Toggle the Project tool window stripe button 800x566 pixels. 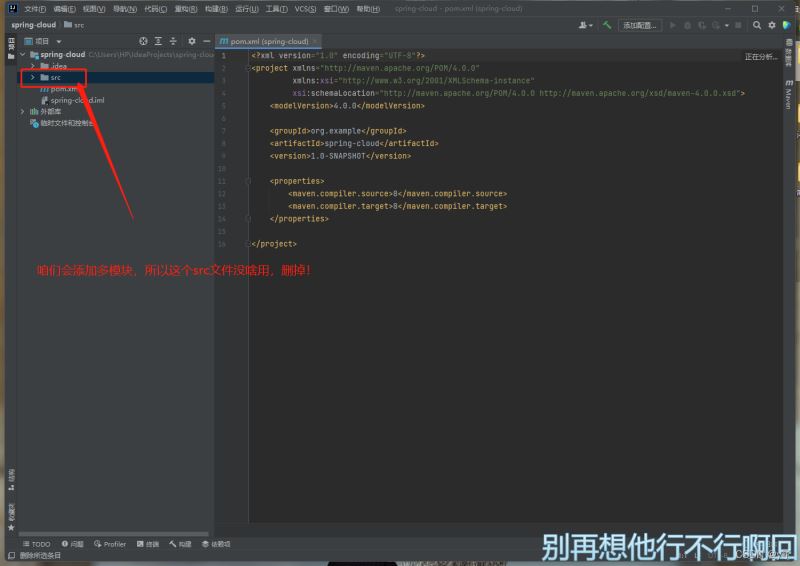(x=11, y=43)
